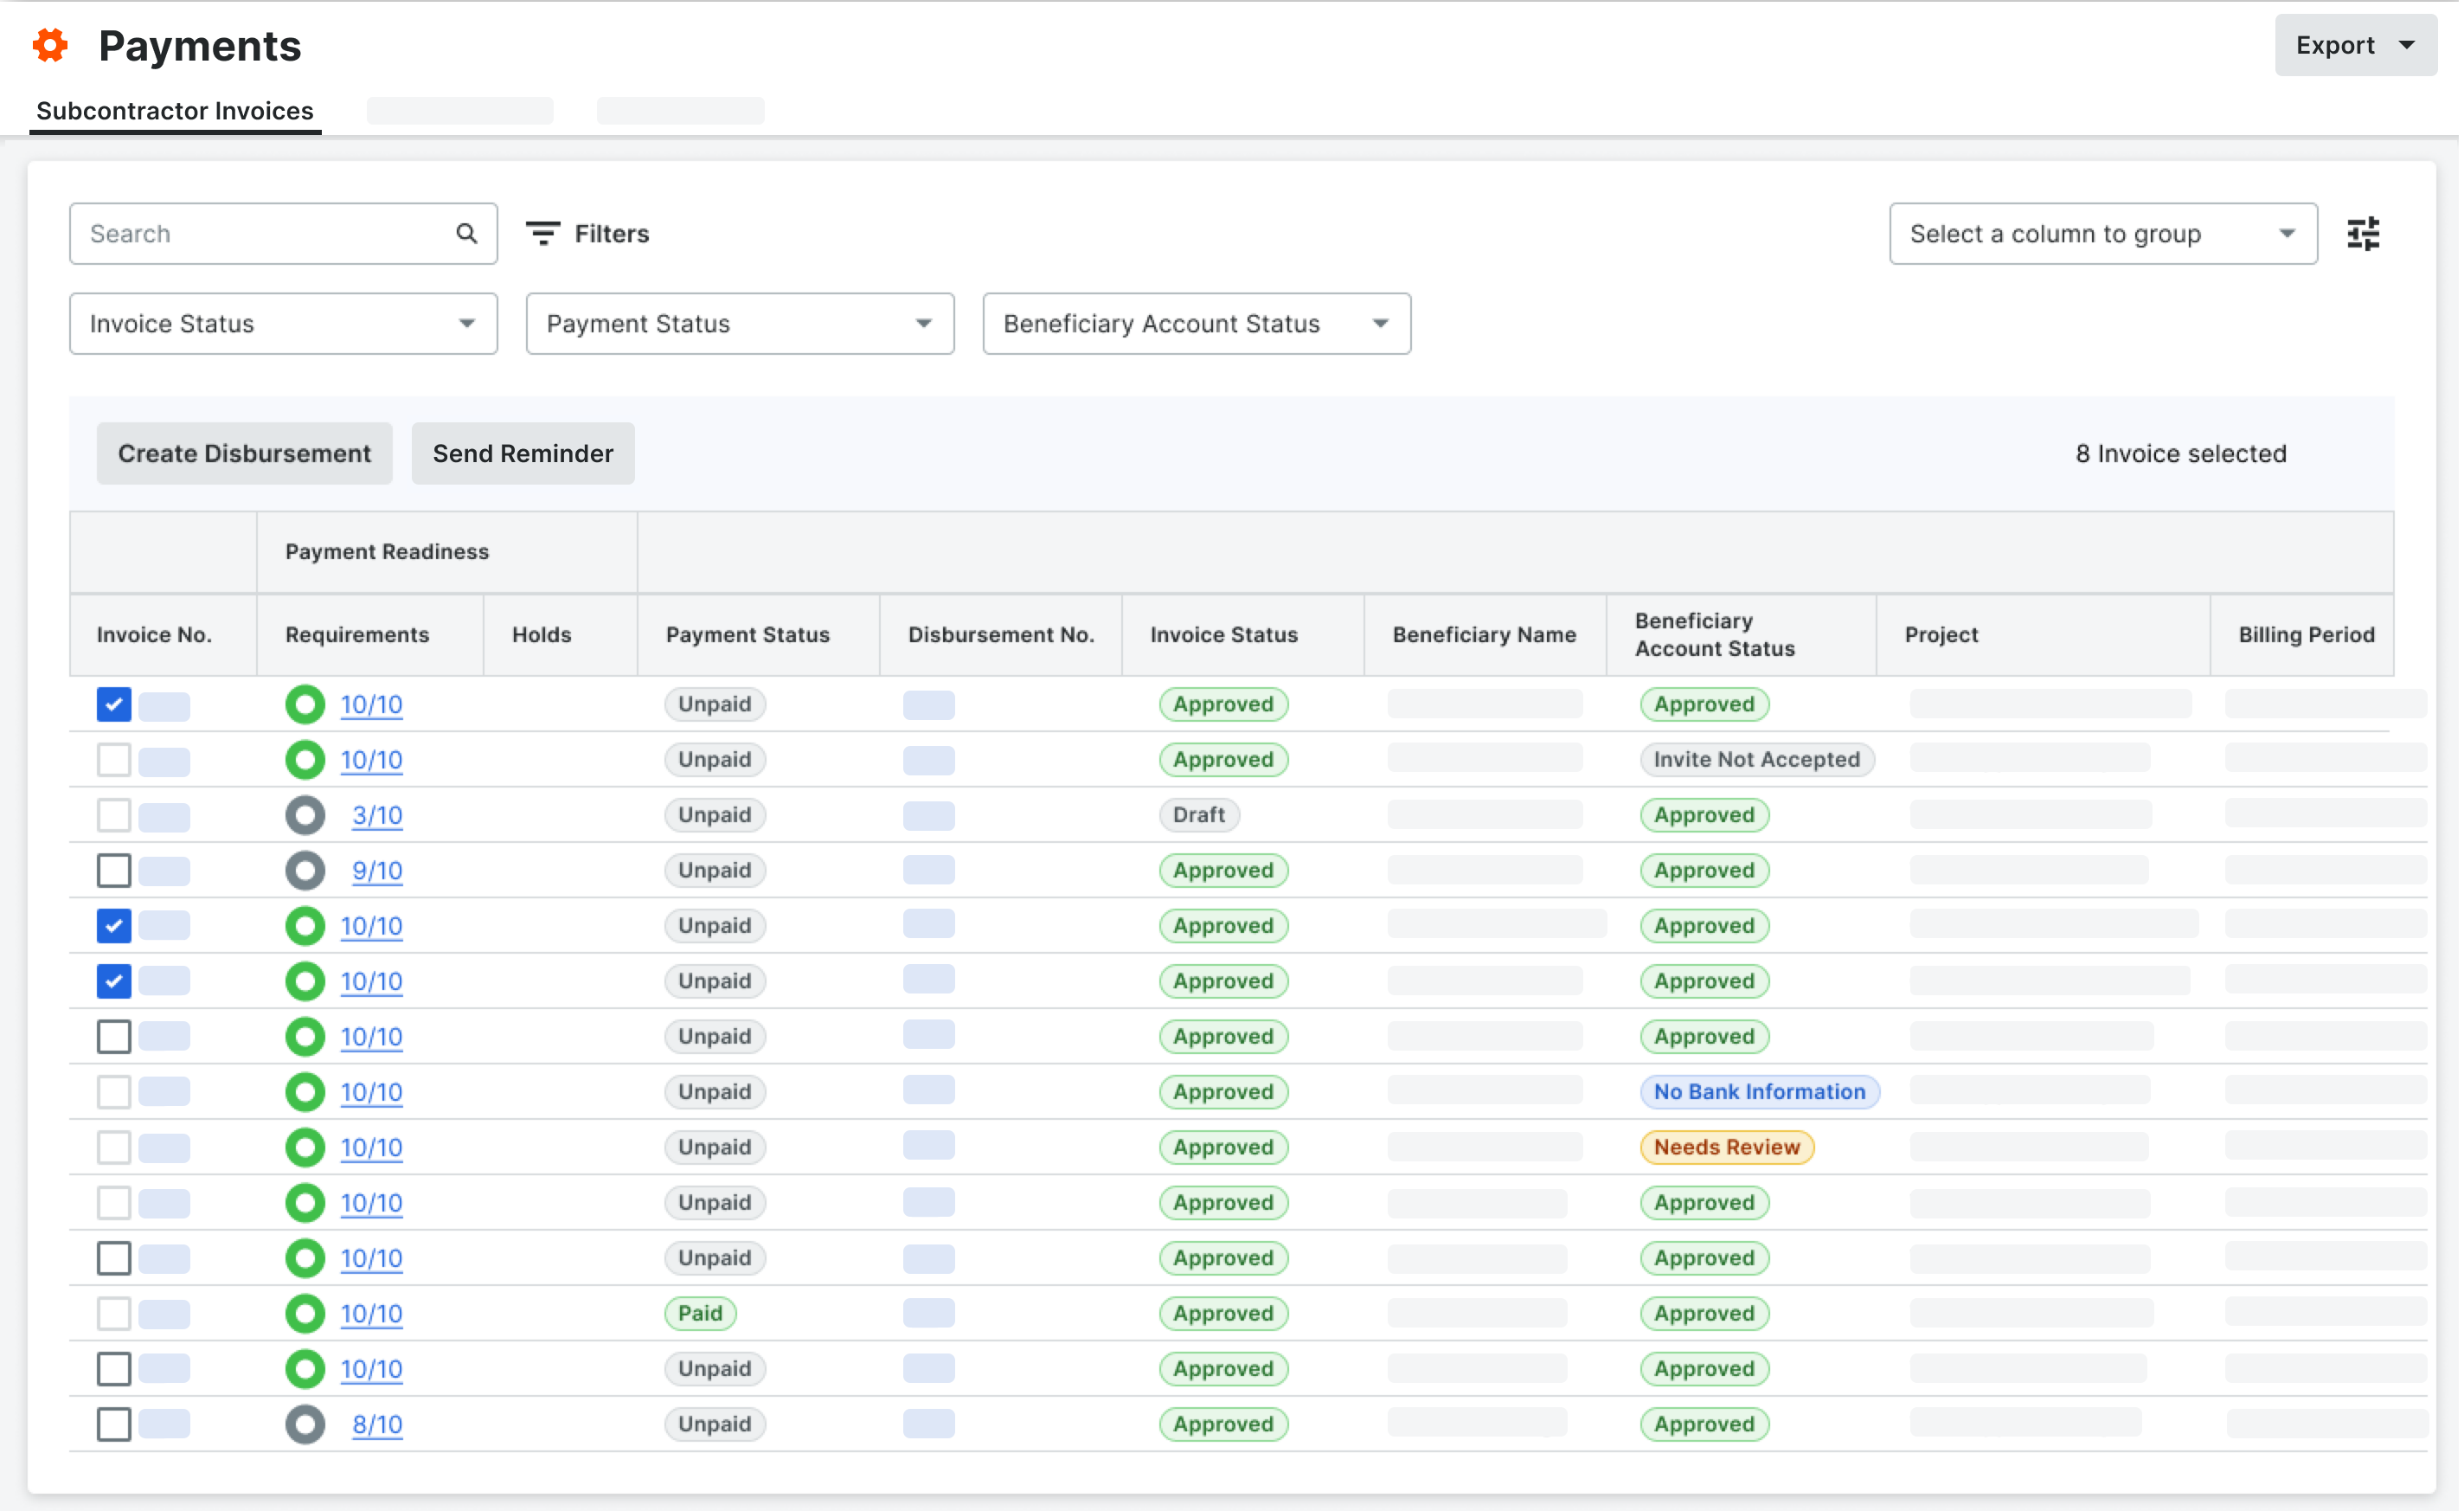Click gray readiness circle in the 9/10 row
This screenshot has width=2464, height=1511.
point(305,871)
